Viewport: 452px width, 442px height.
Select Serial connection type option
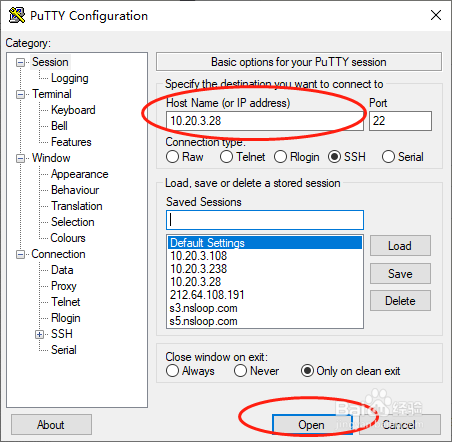pos(388,157)
